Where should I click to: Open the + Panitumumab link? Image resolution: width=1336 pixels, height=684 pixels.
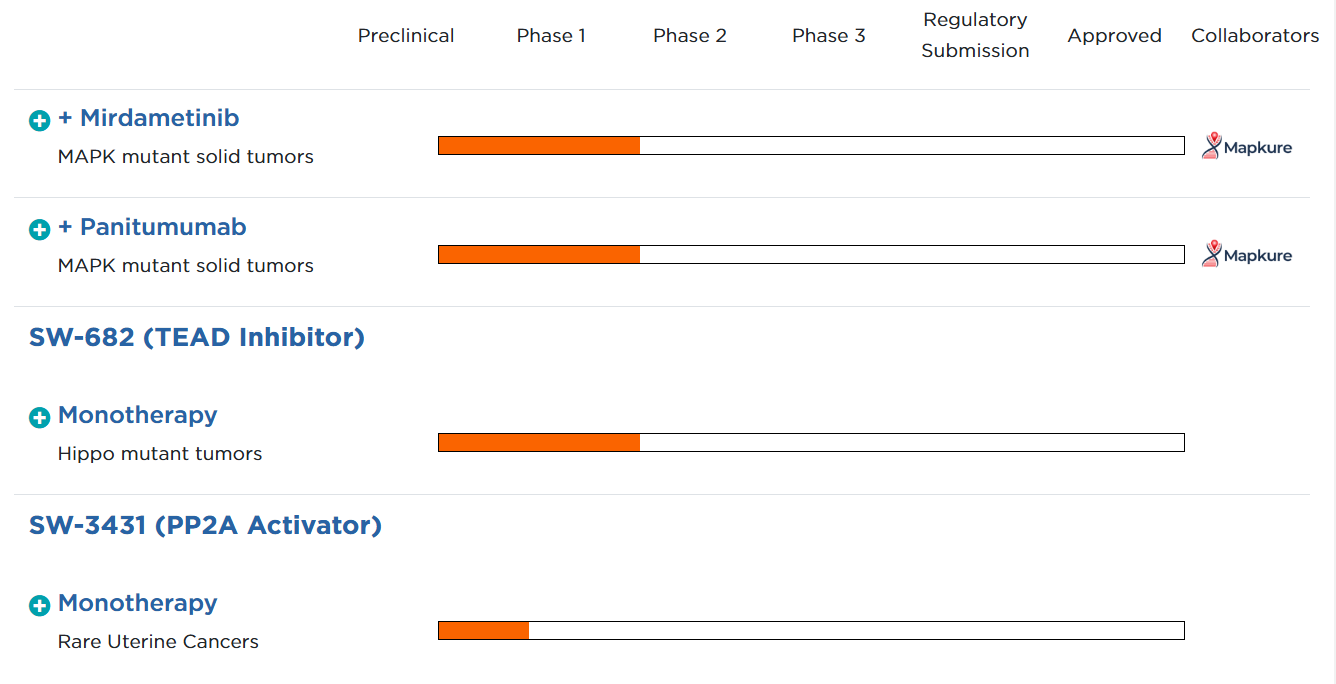(x=152, y=227)
